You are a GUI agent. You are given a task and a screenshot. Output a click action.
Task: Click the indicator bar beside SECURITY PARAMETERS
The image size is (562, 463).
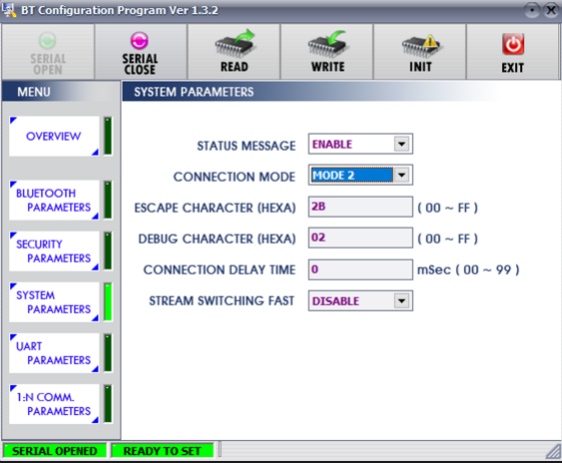coord(108,251)
